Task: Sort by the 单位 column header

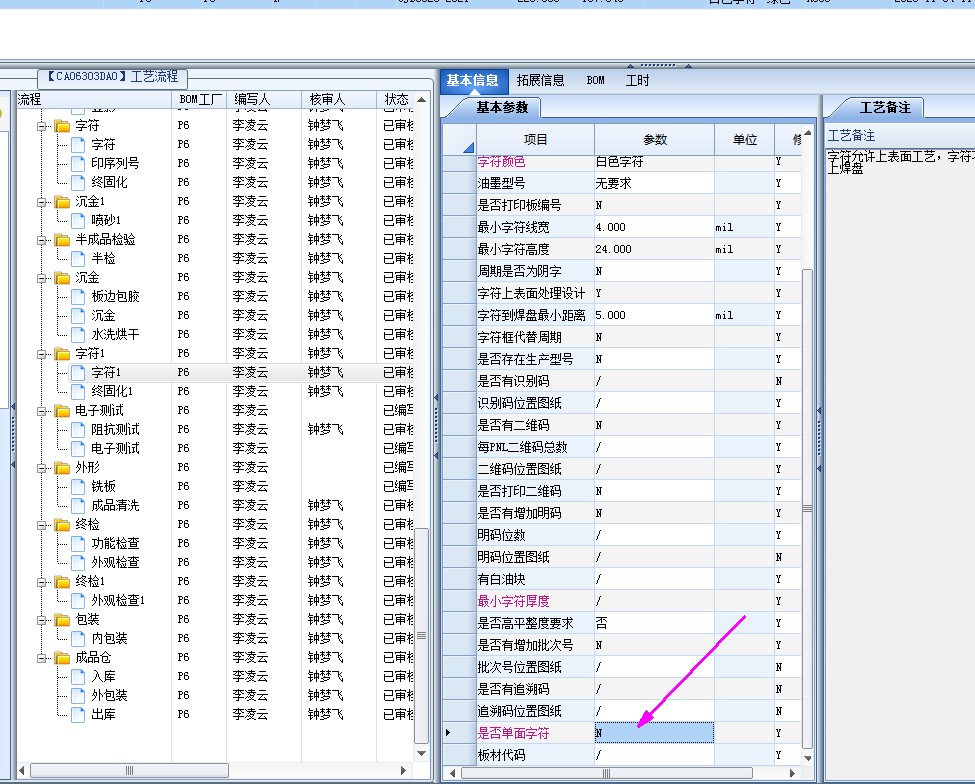Action: click(744, 140)
